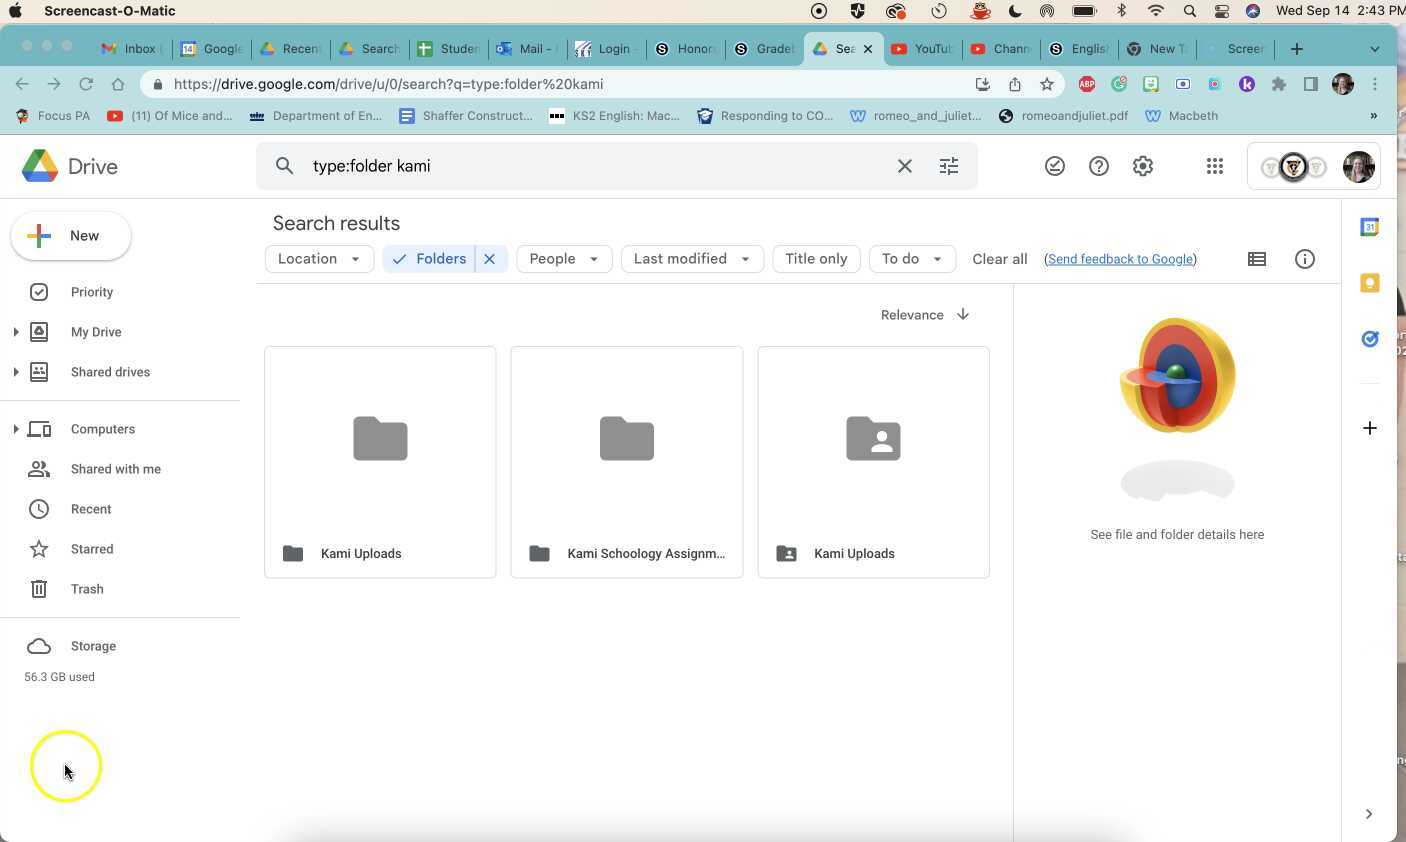Image resolution: width=1406 pixels, height=842 pixels.
Task: Go to Shared with me
Action: tap(115, 469)
